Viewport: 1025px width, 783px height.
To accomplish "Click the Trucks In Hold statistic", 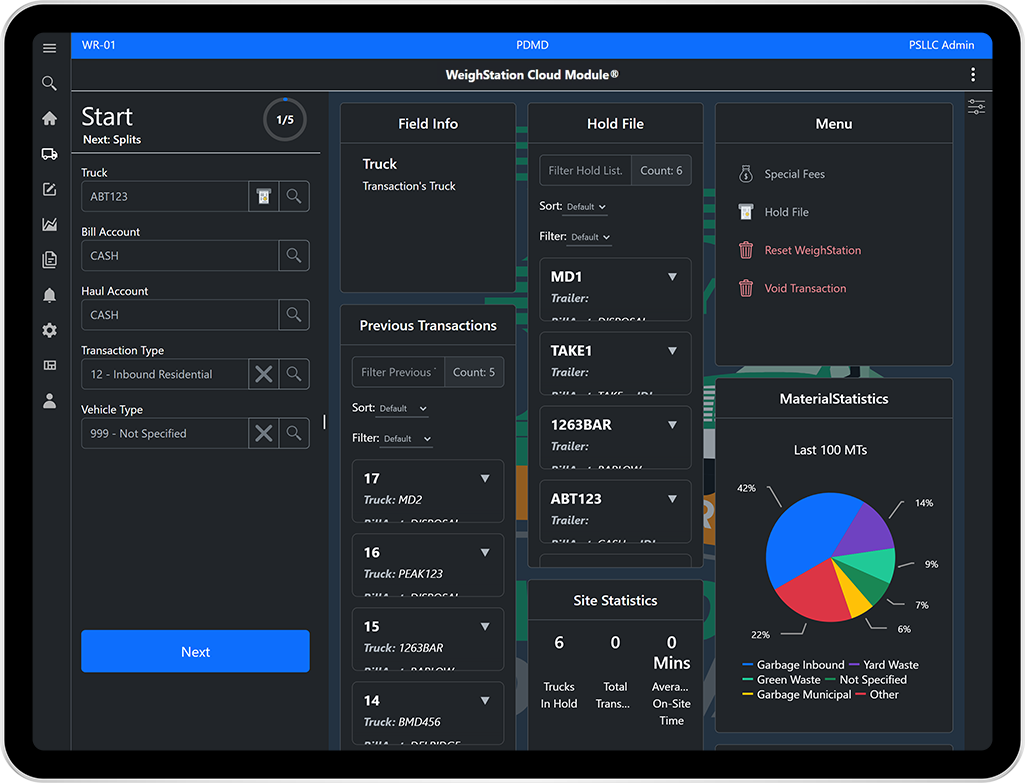I will coord(559,672).
